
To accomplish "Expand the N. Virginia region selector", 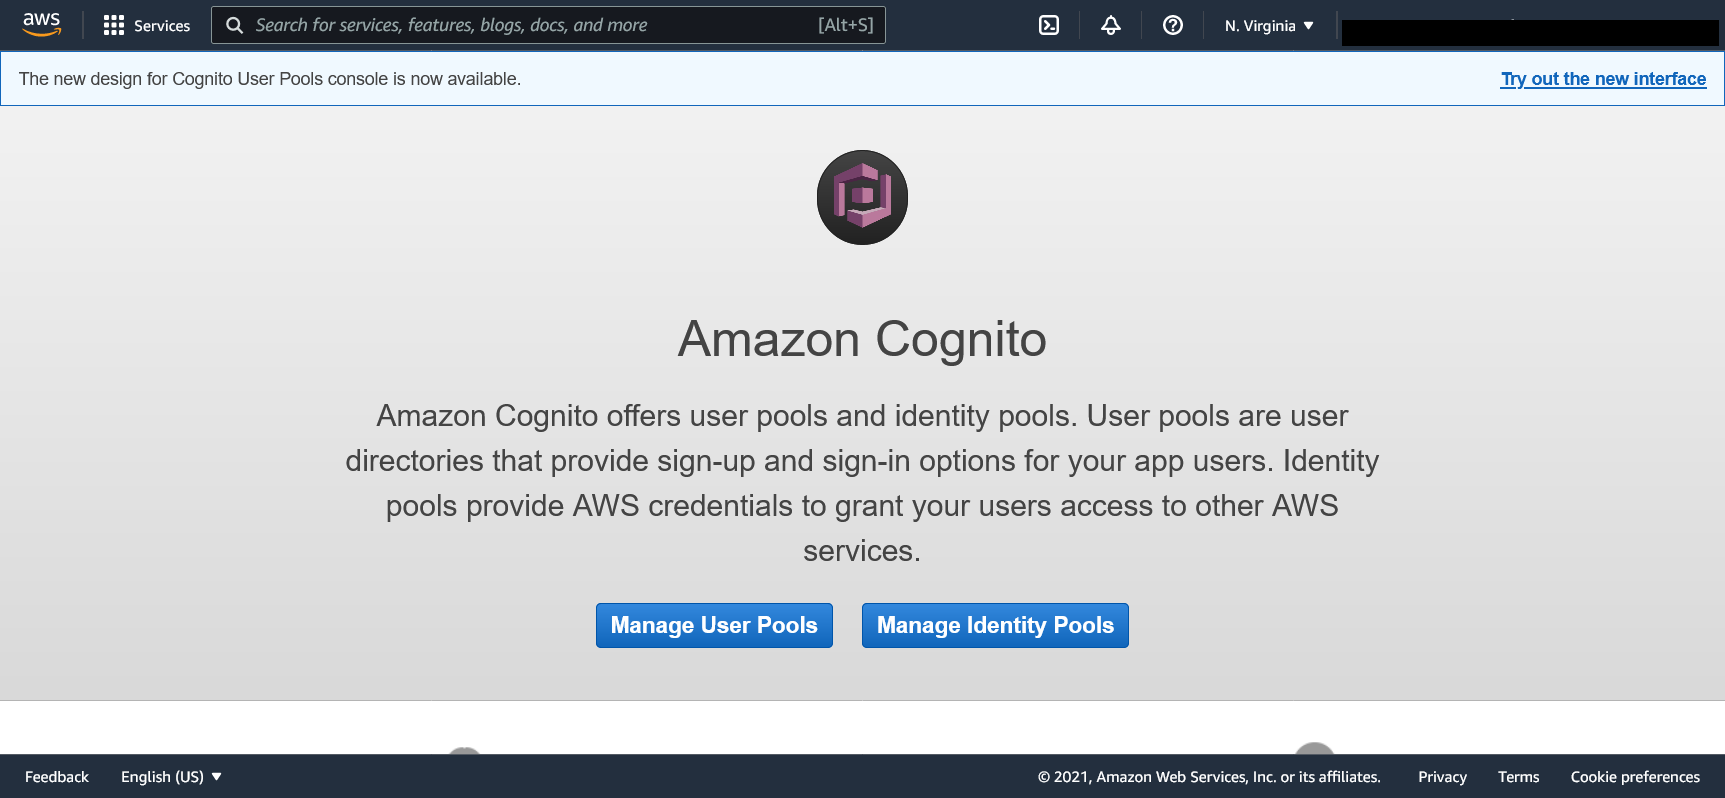I will (1269, 25).
